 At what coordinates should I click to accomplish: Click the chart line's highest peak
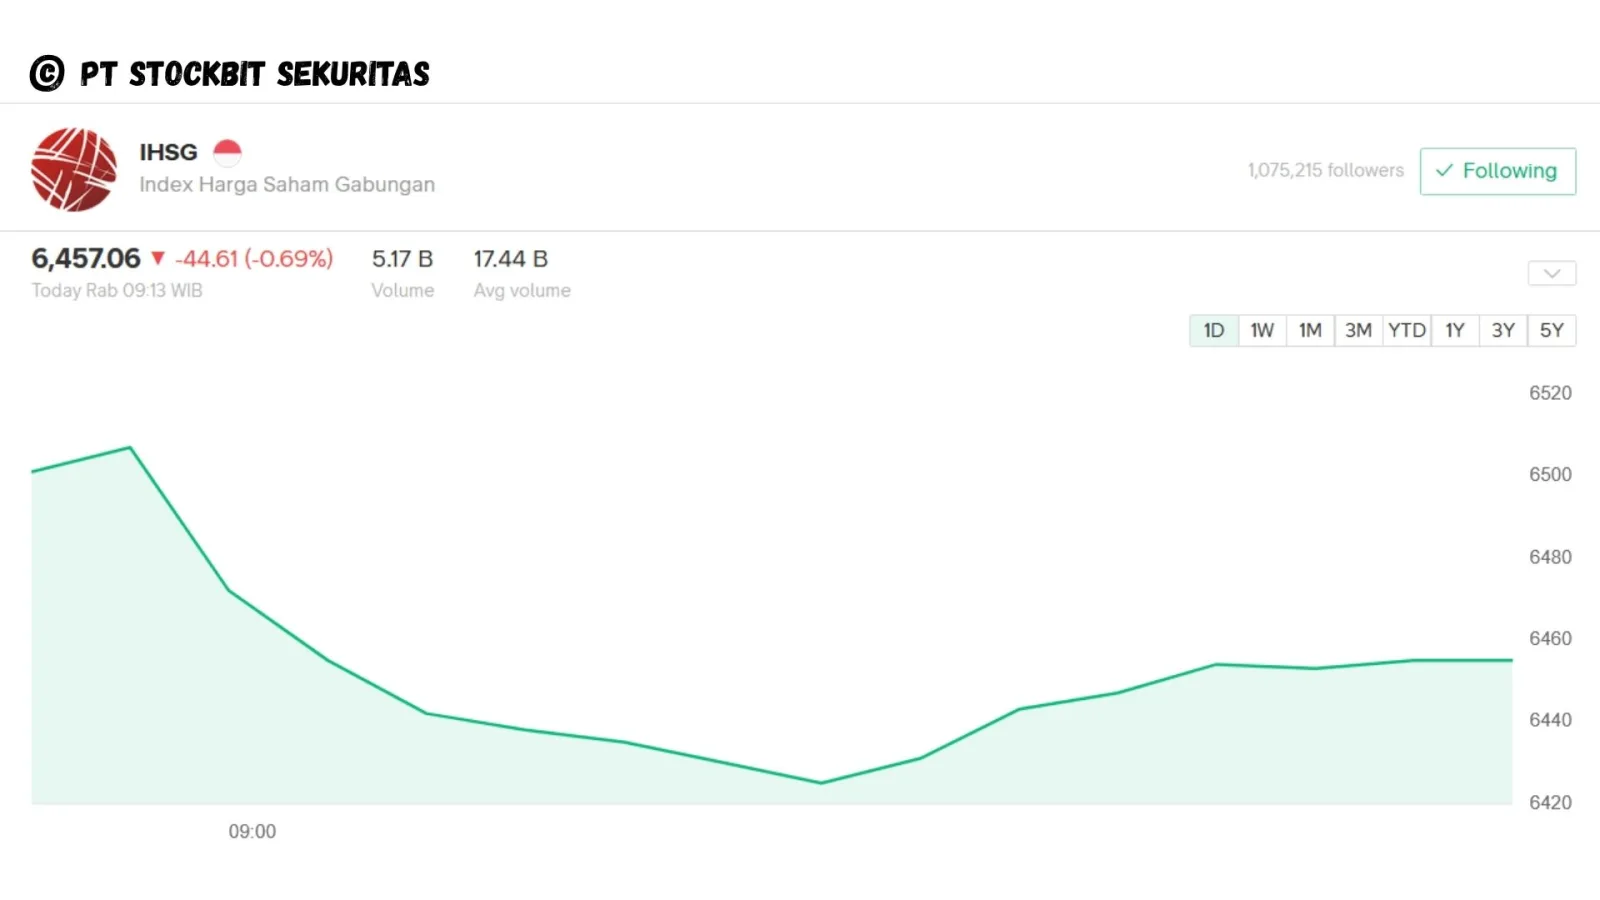coord(130,447)
